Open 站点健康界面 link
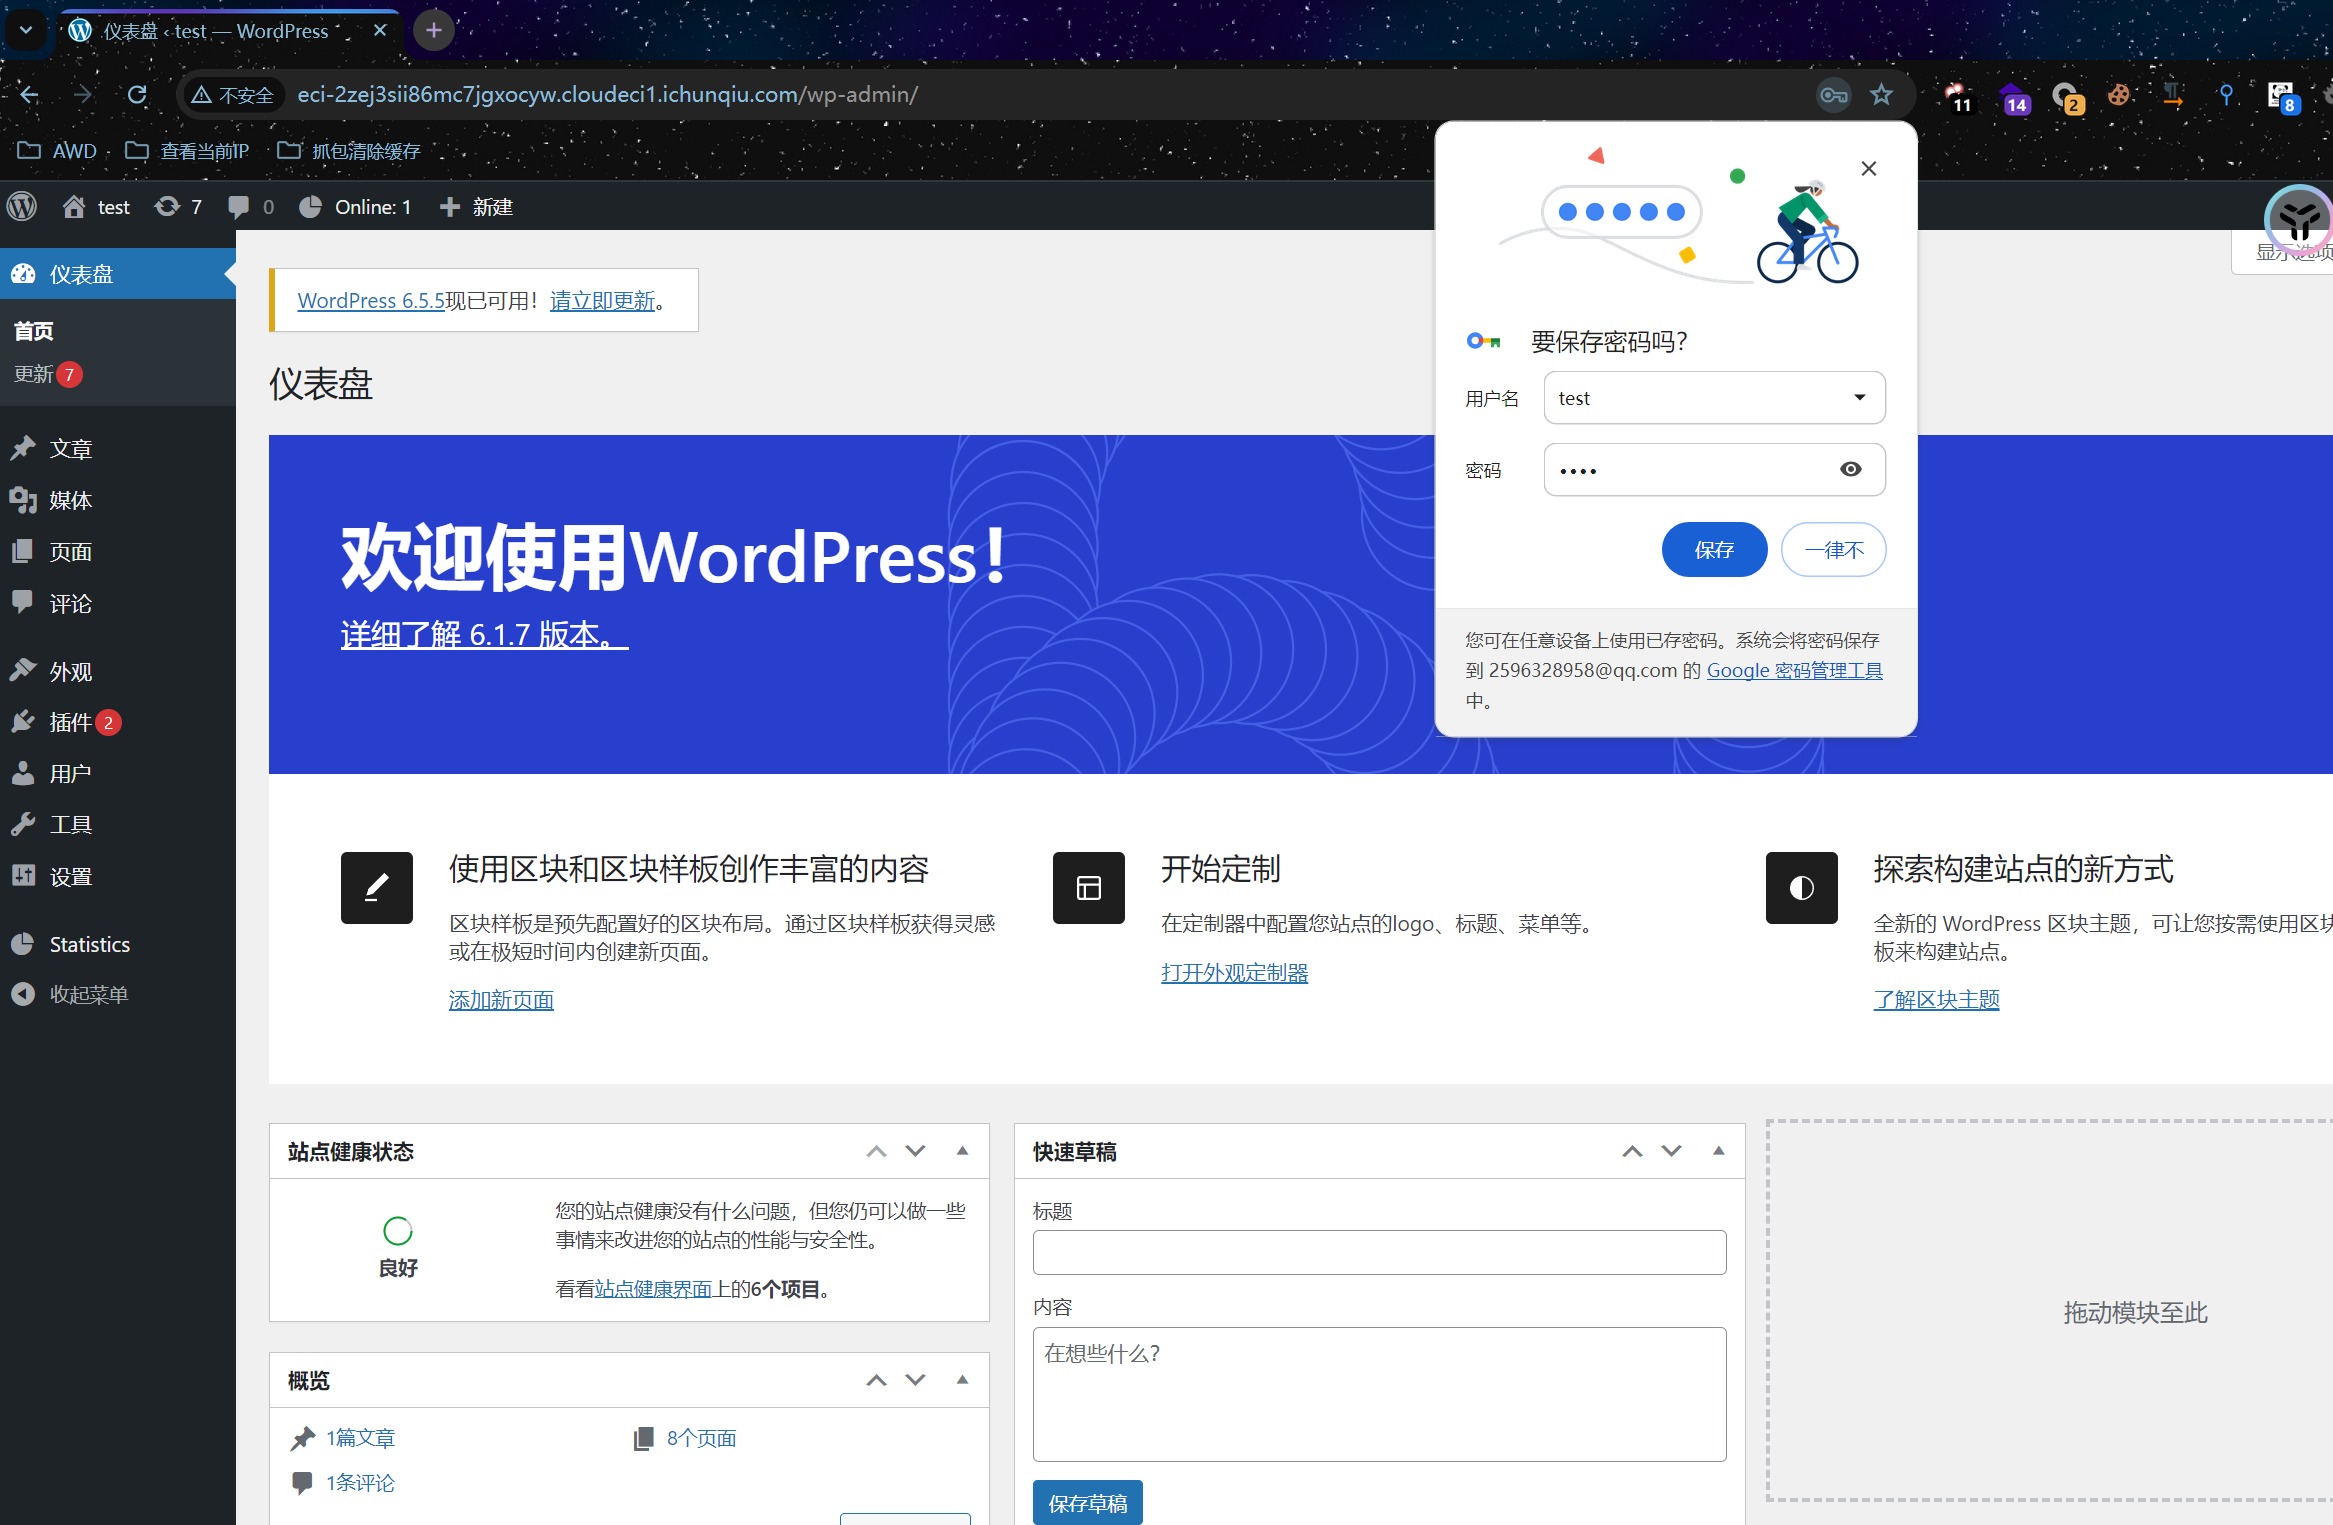Image resolution: width=2333 pixels, height=1525 pixels. pyautogui.click(x=653, y=1290)
